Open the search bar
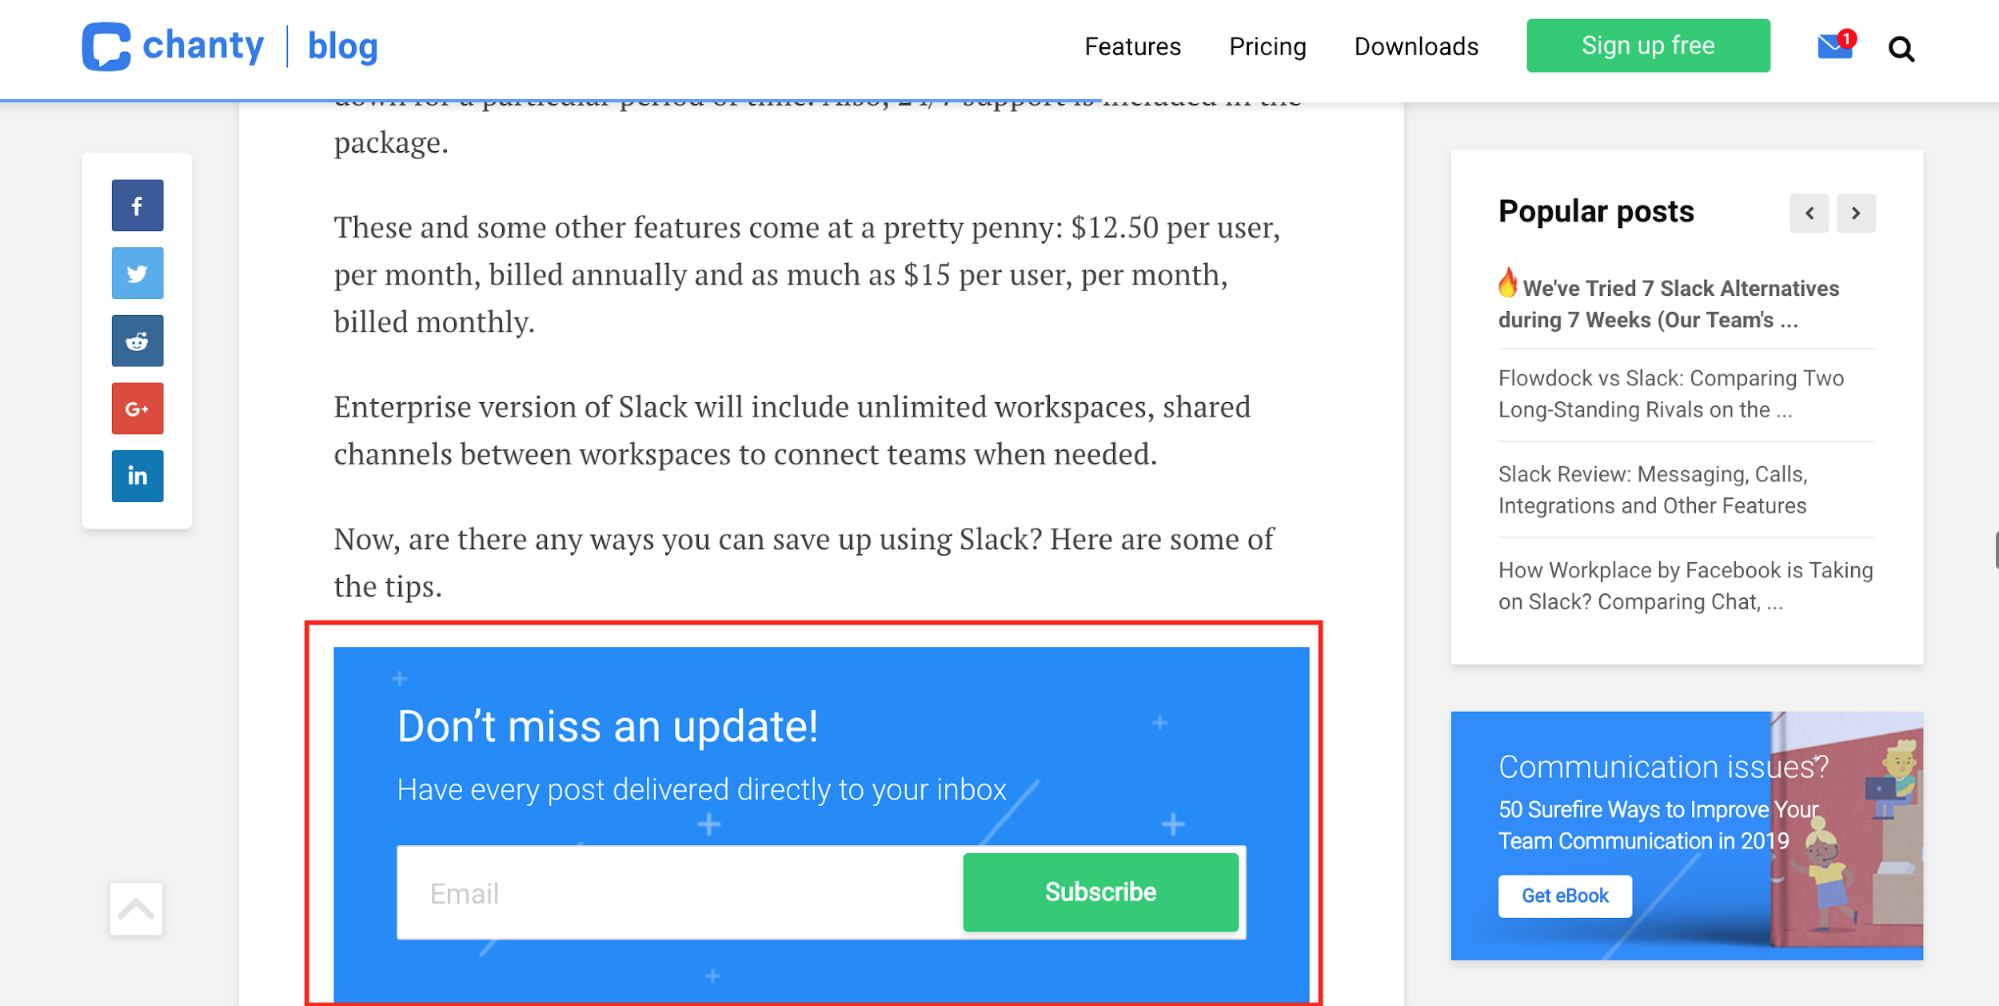Screen dimensions: 1999x1006 pos(1901,47)
